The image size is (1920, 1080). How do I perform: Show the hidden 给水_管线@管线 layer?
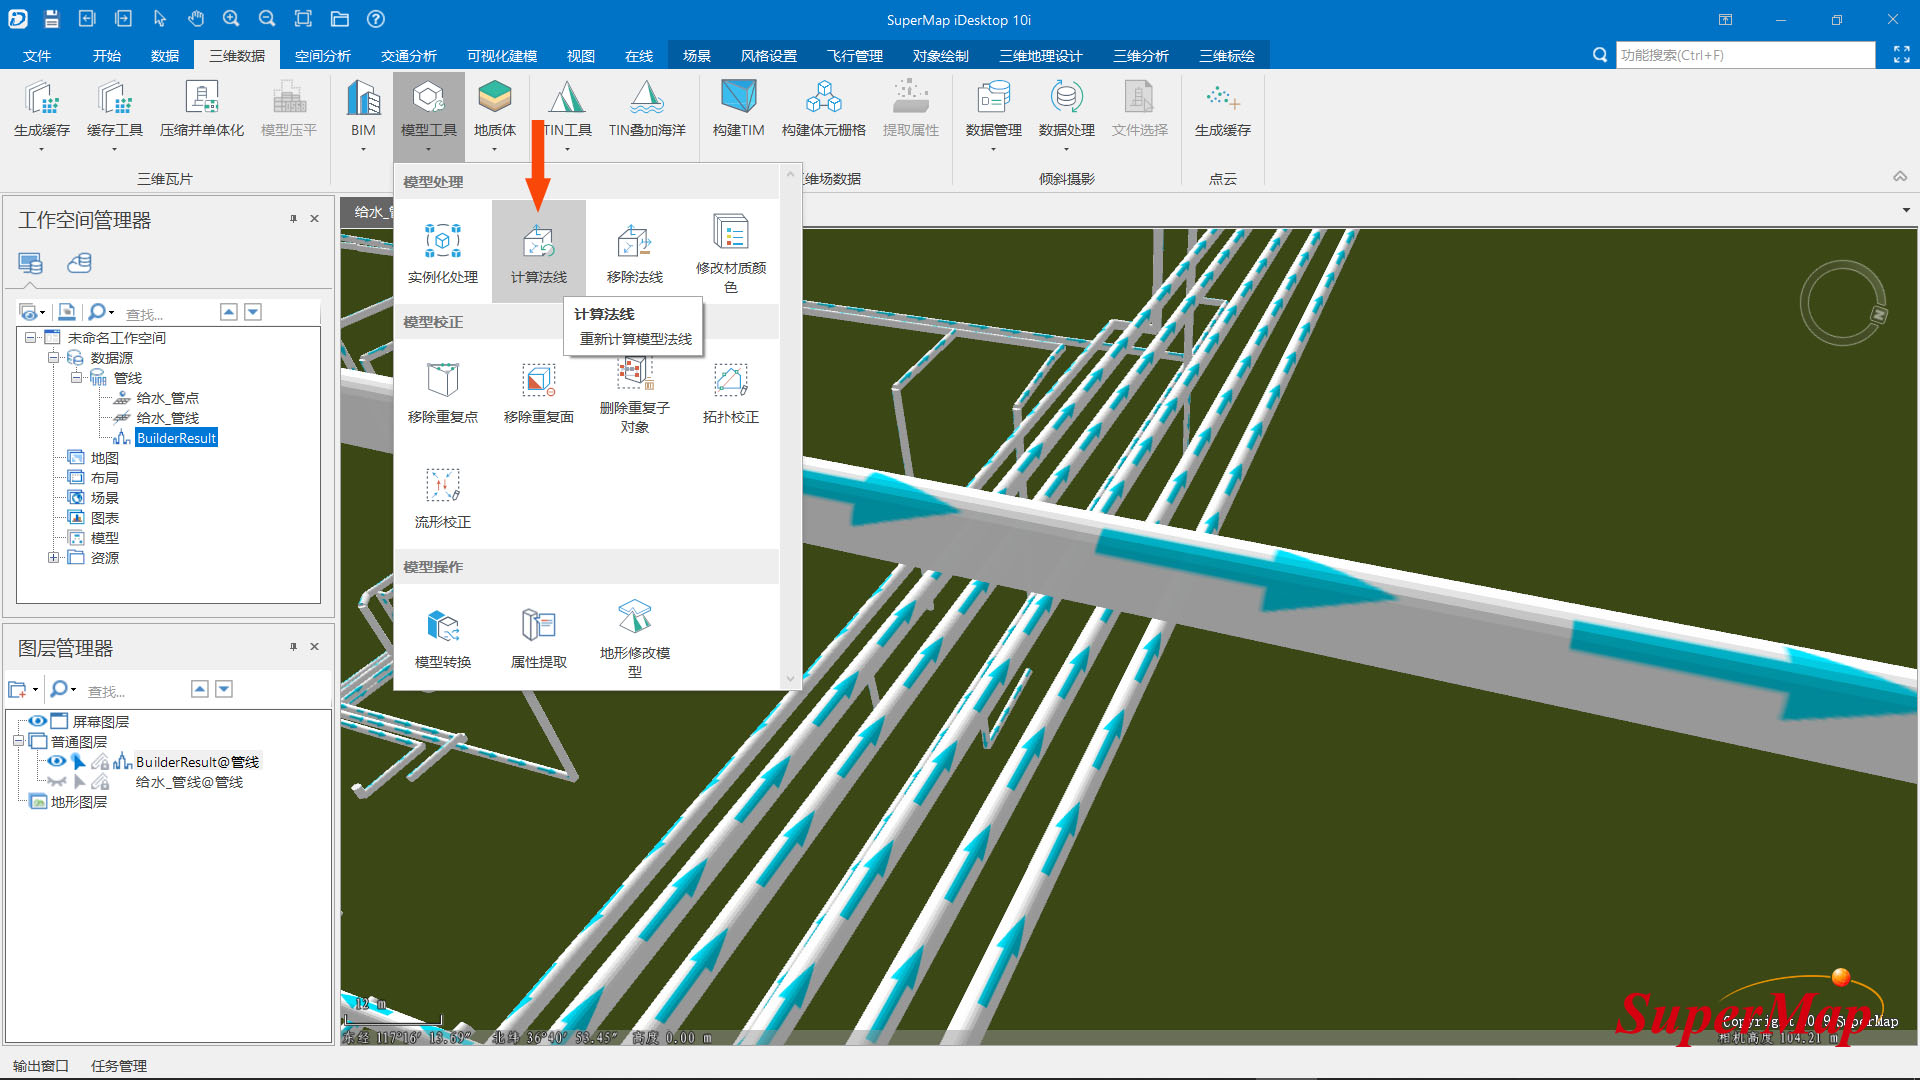[x=56, y=782]
